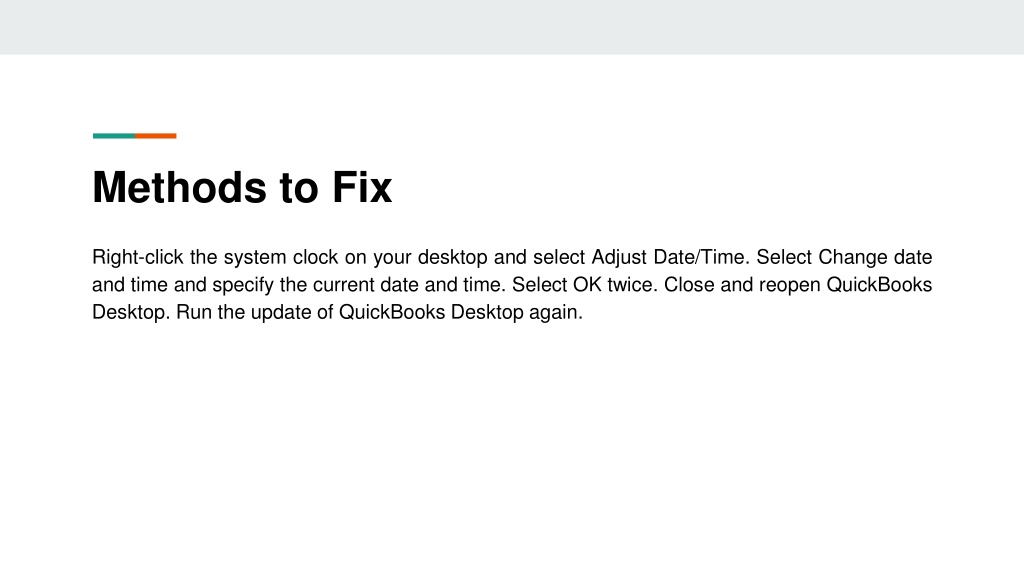Click the gray header band at top
Image resolution: width=1024 pixels, height=576 pixels.
512,27
